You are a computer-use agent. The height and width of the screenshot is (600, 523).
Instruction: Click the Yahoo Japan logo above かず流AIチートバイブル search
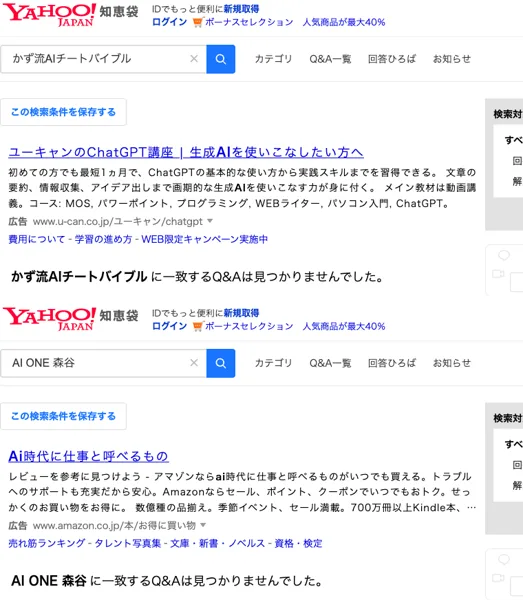(x=50, y=15)
